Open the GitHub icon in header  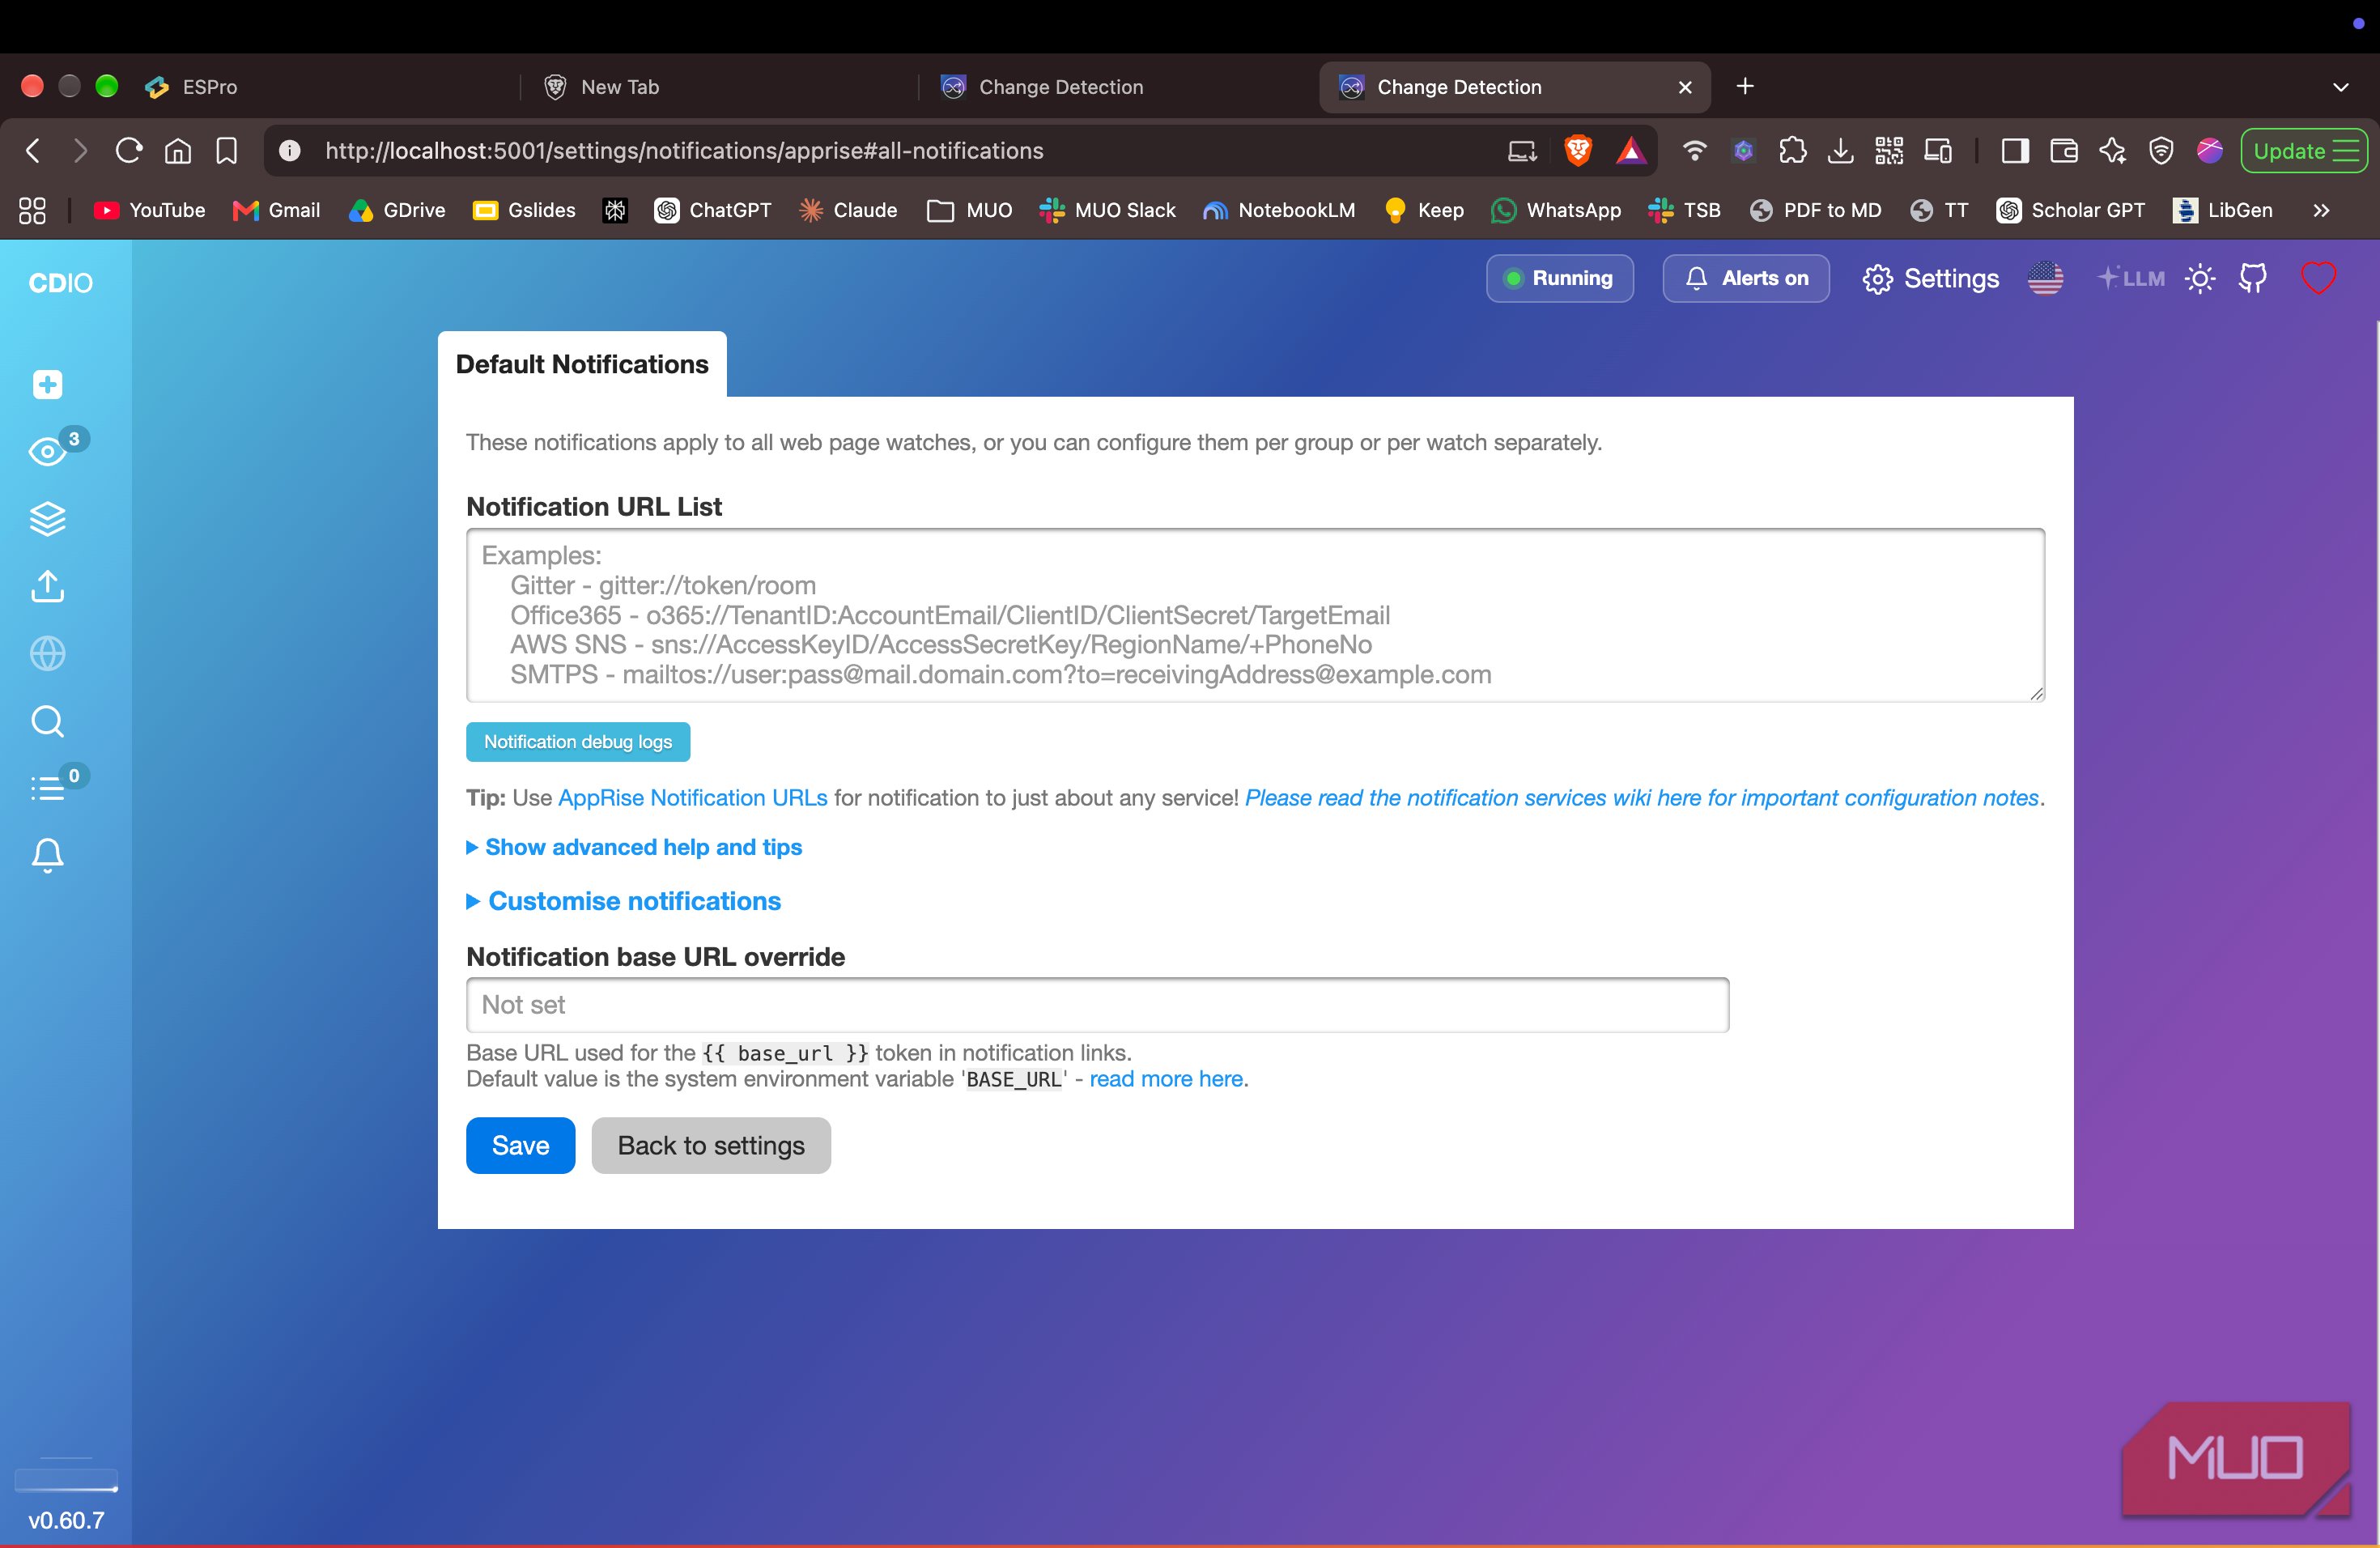pos(2253,278)
